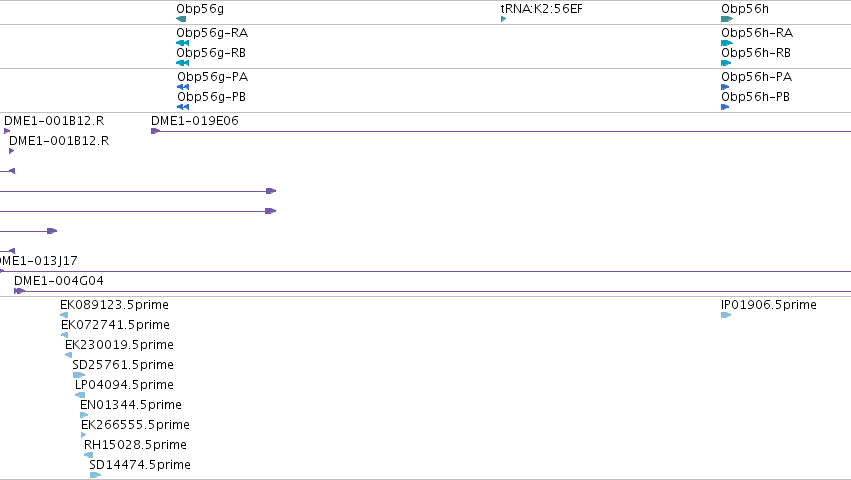
Task: Select the blue glyph beneath Obp56h-PB
Action: pyautogui.click(x=725, y=107)
